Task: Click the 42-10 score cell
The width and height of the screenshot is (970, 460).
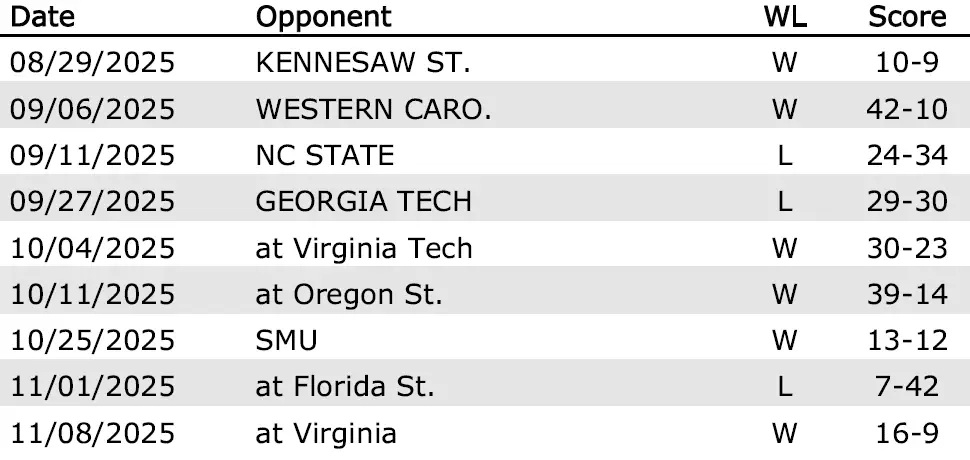Action: pyautogui.click(x=907, y=109)
